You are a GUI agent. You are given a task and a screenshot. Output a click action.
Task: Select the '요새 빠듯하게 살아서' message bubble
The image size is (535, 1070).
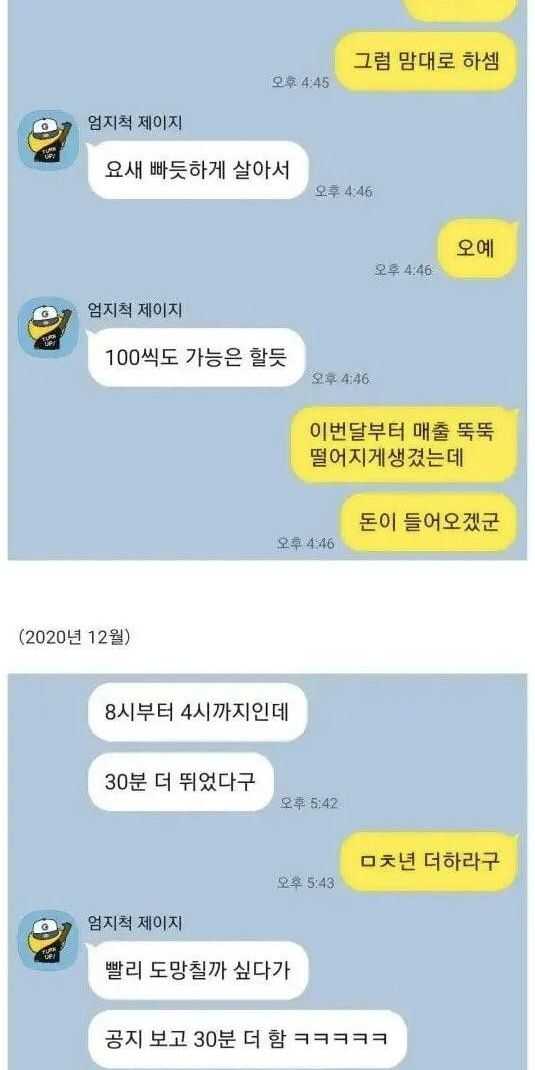coord(197,170)
